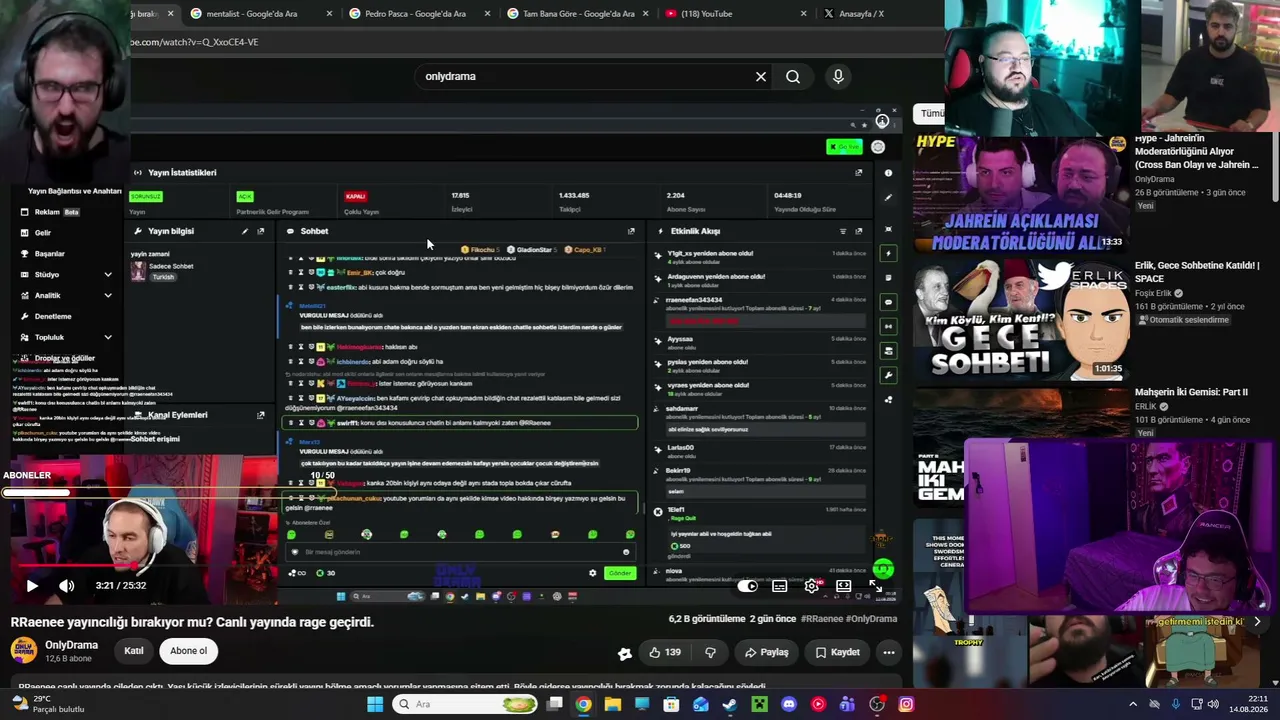The width and height of the screenshot is (1280, 720).
Task: Select the Tümü filter chip
Action: coord(931,114)
